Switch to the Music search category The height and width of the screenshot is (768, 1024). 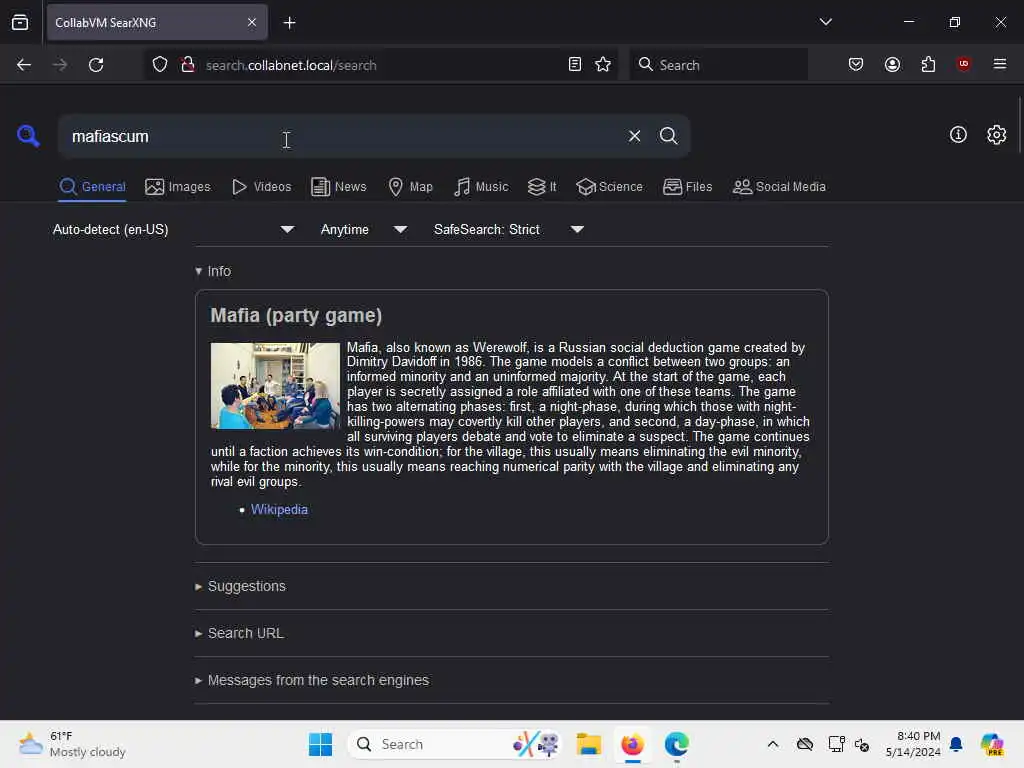coord(481,187)
